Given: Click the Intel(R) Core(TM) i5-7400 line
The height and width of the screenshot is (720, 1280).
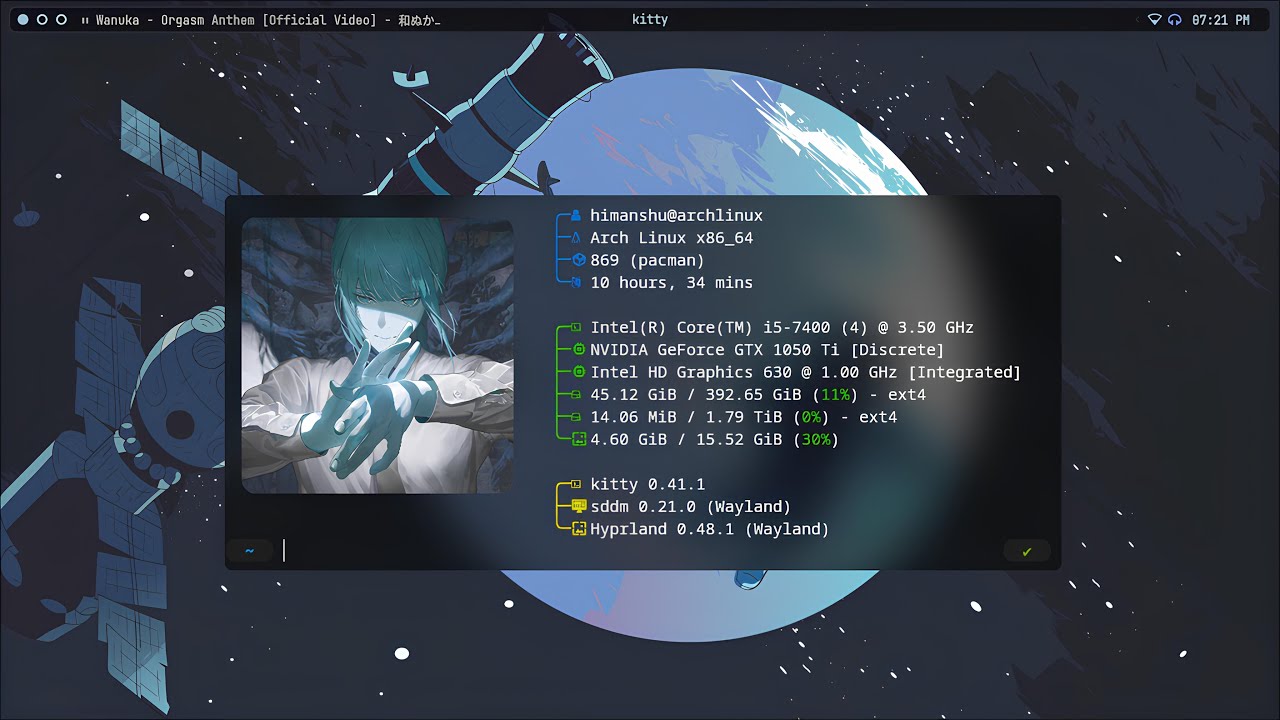Looking at the screenshot, I should point(782,327).
